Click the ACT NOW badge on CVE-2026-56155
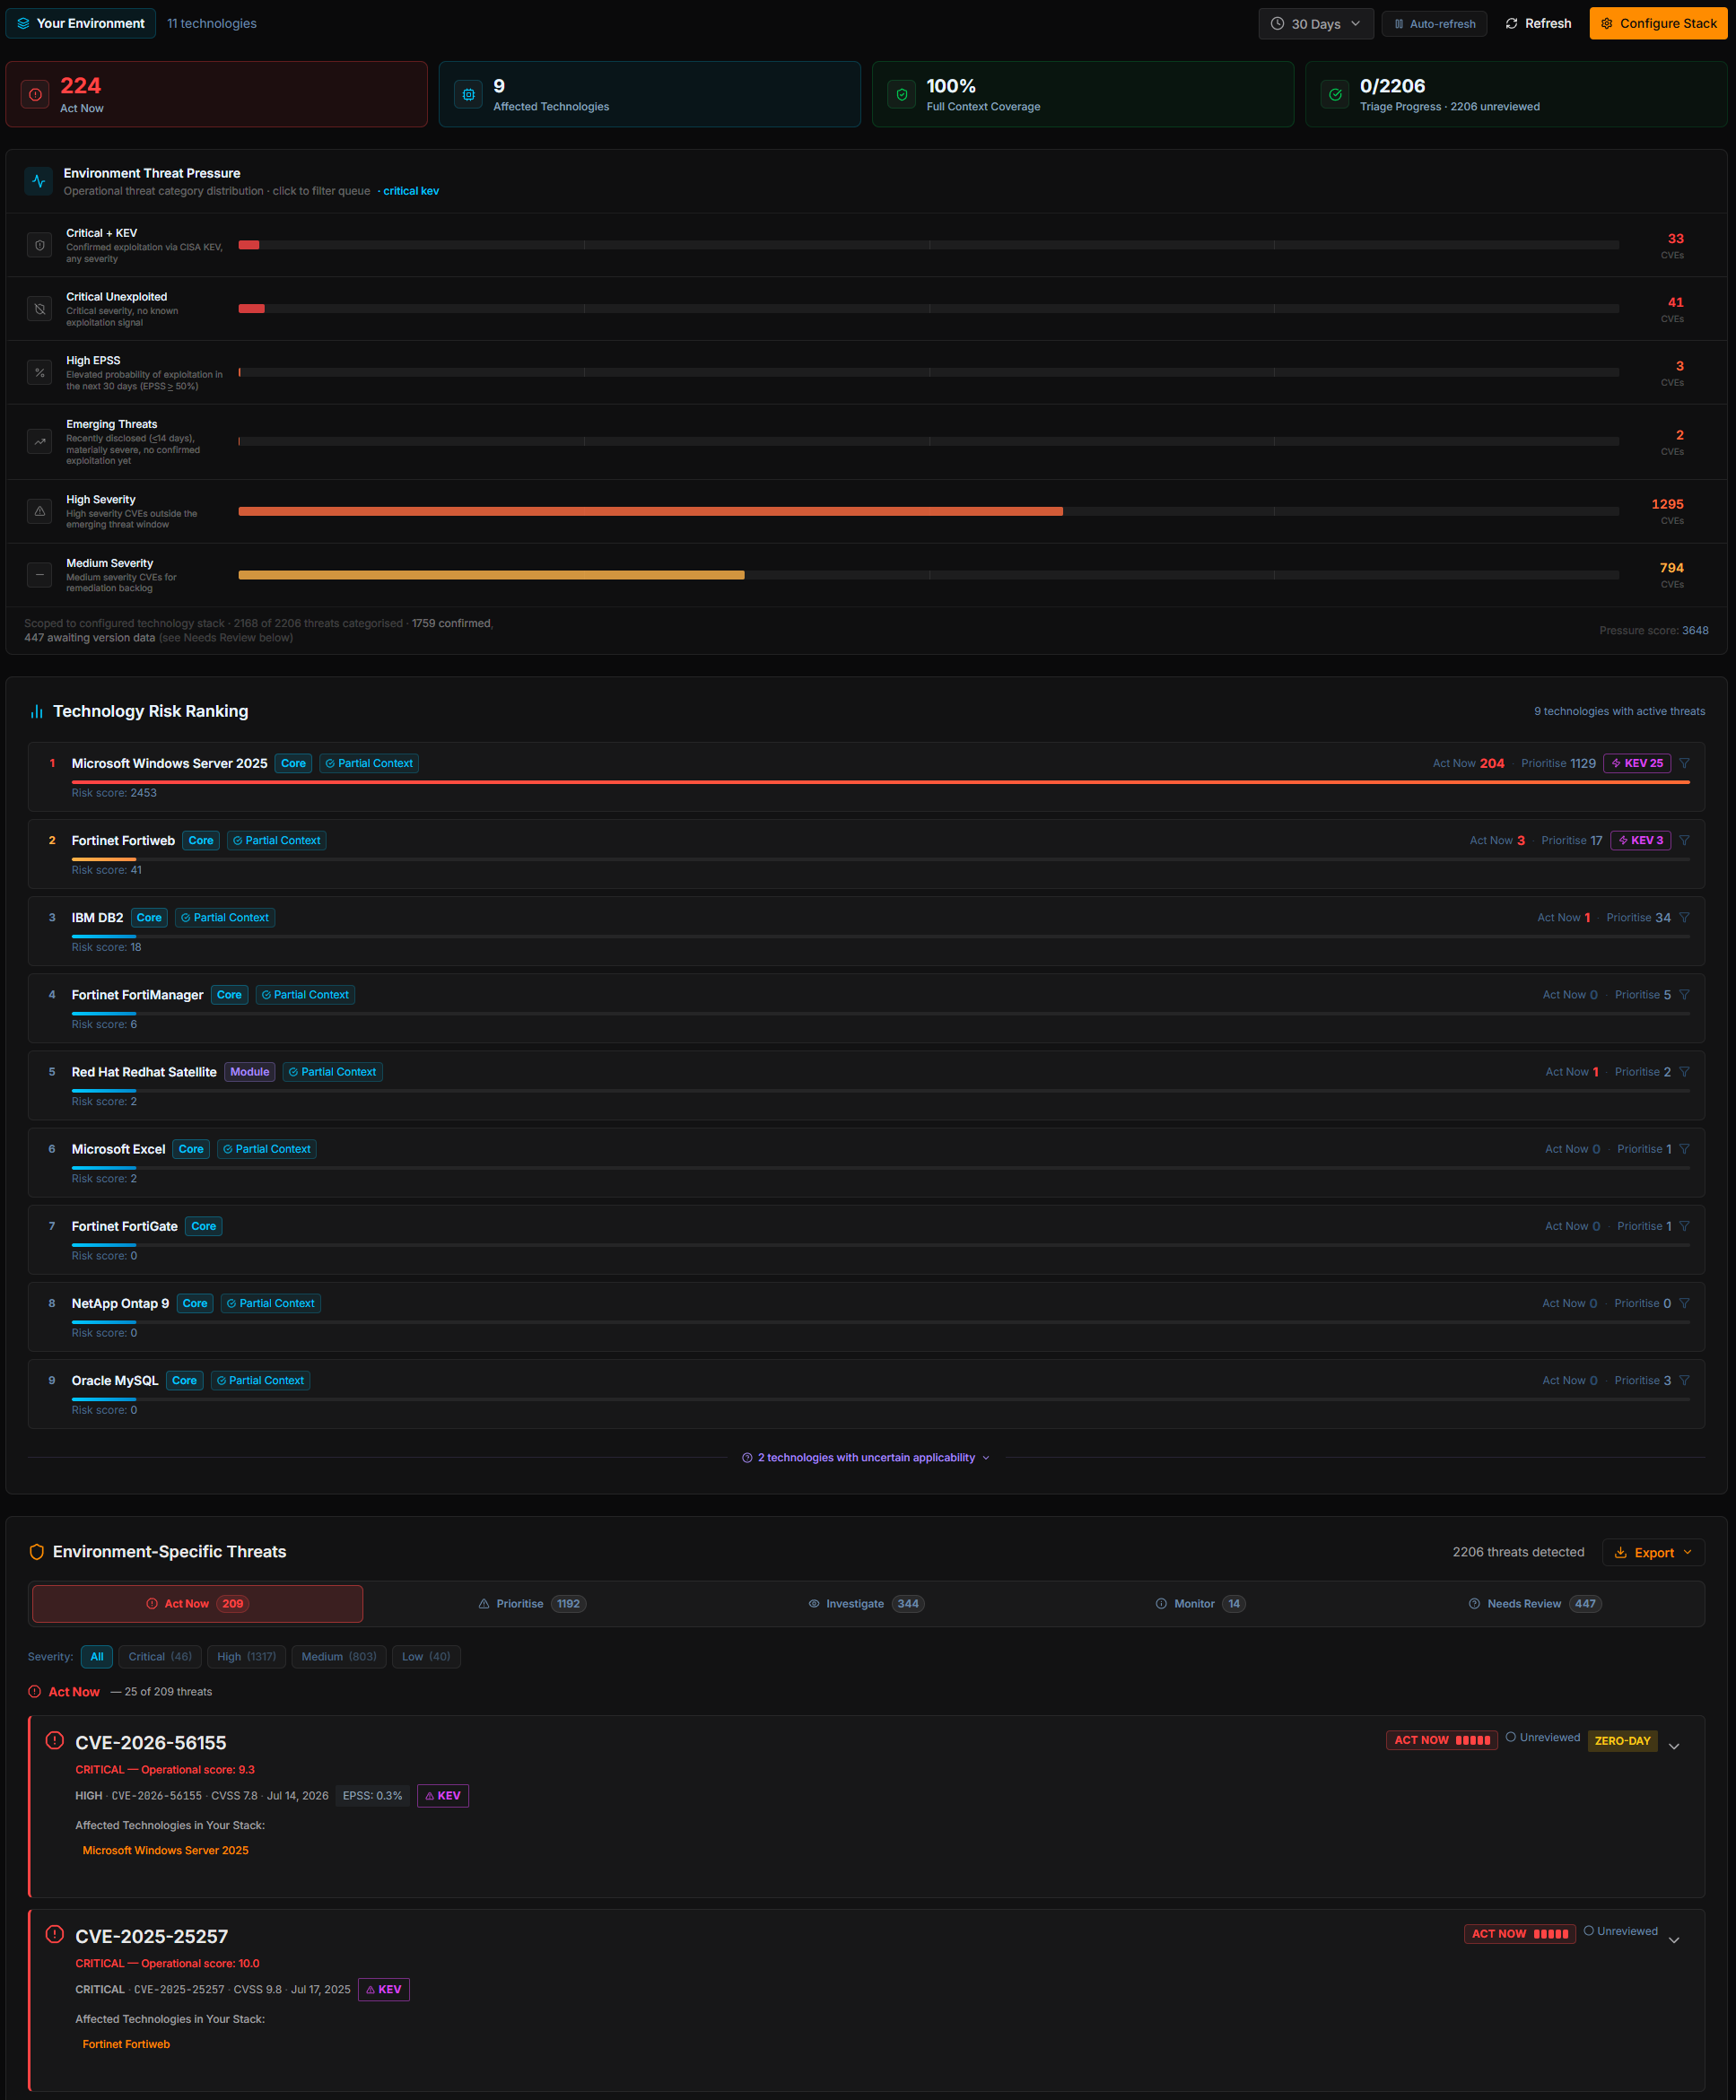Viewport: 1736px width, 2100px height. coord(1441,1740)
